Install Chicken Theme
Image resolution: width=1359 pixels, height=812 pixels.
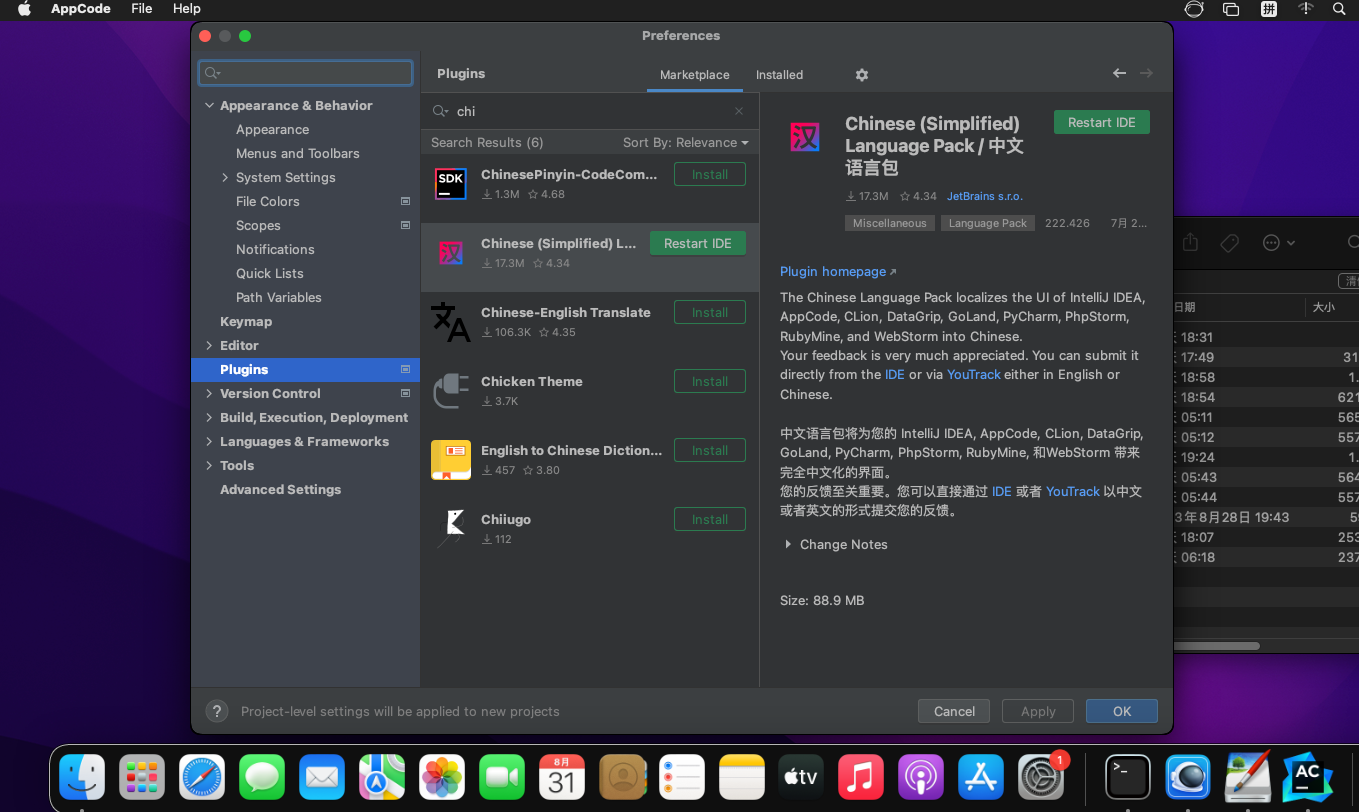[709, 381]
